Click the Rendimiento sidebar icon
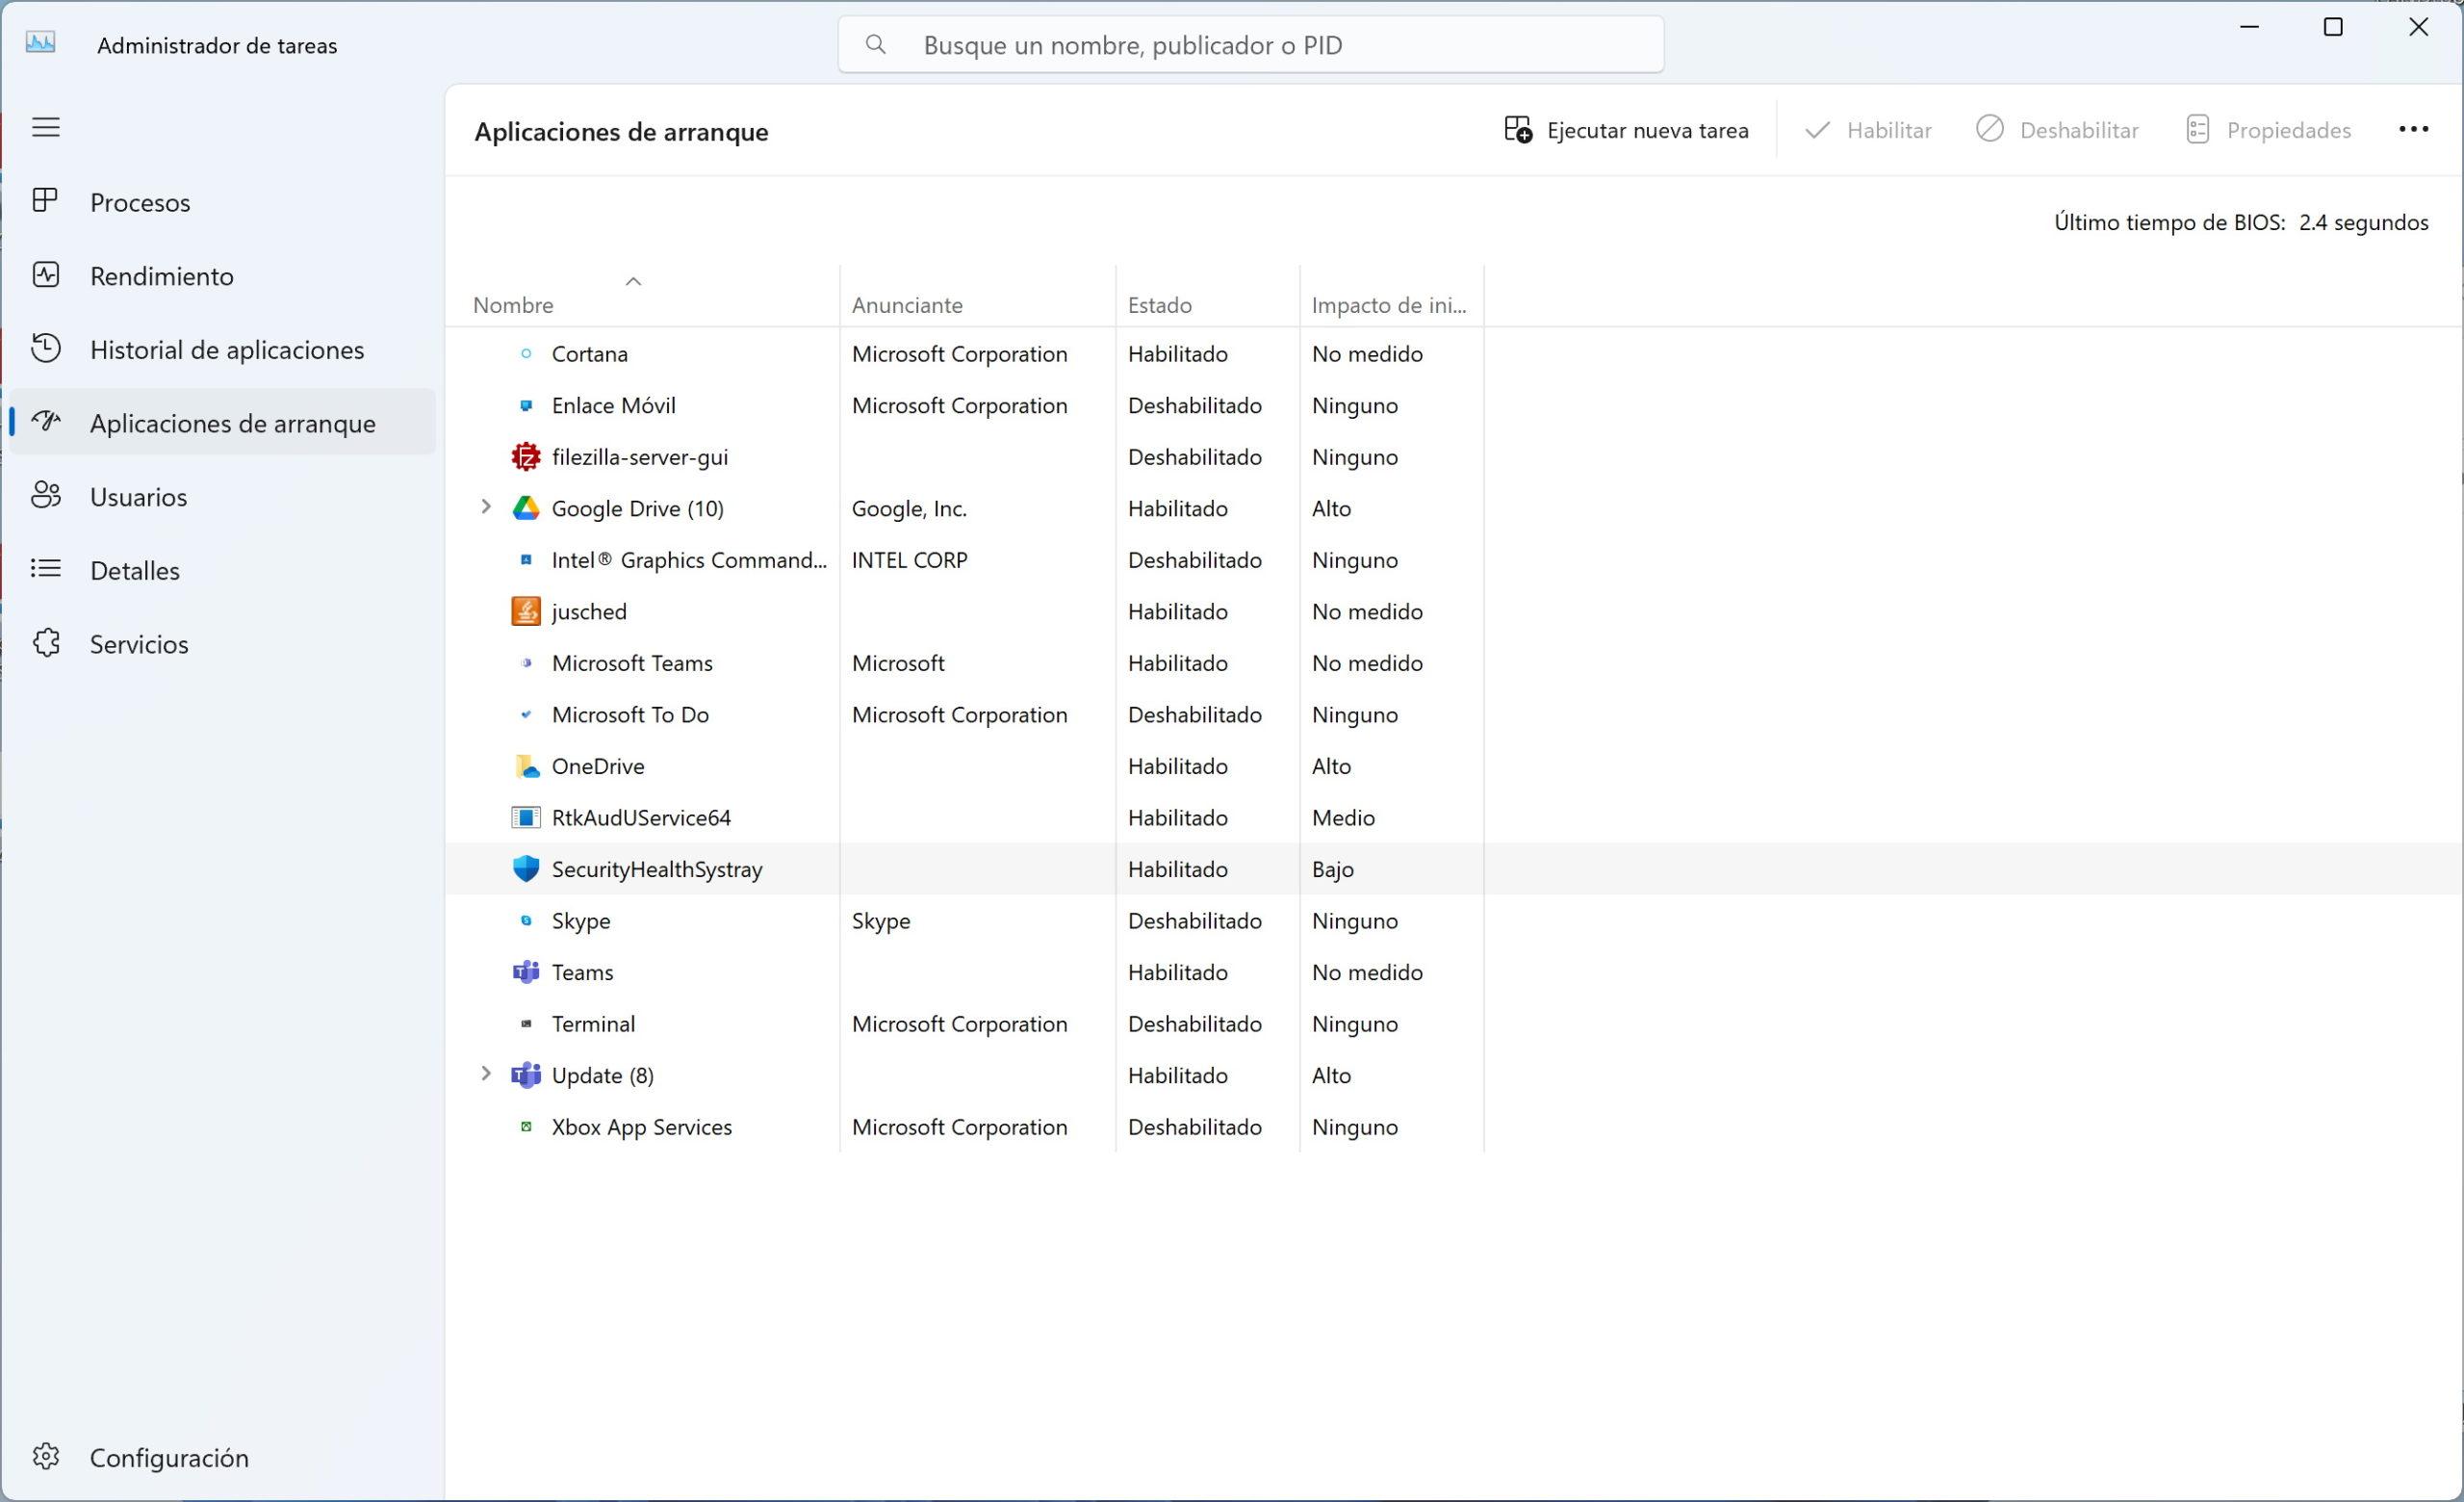2464x1502 pixels. (x=45, y=275)
